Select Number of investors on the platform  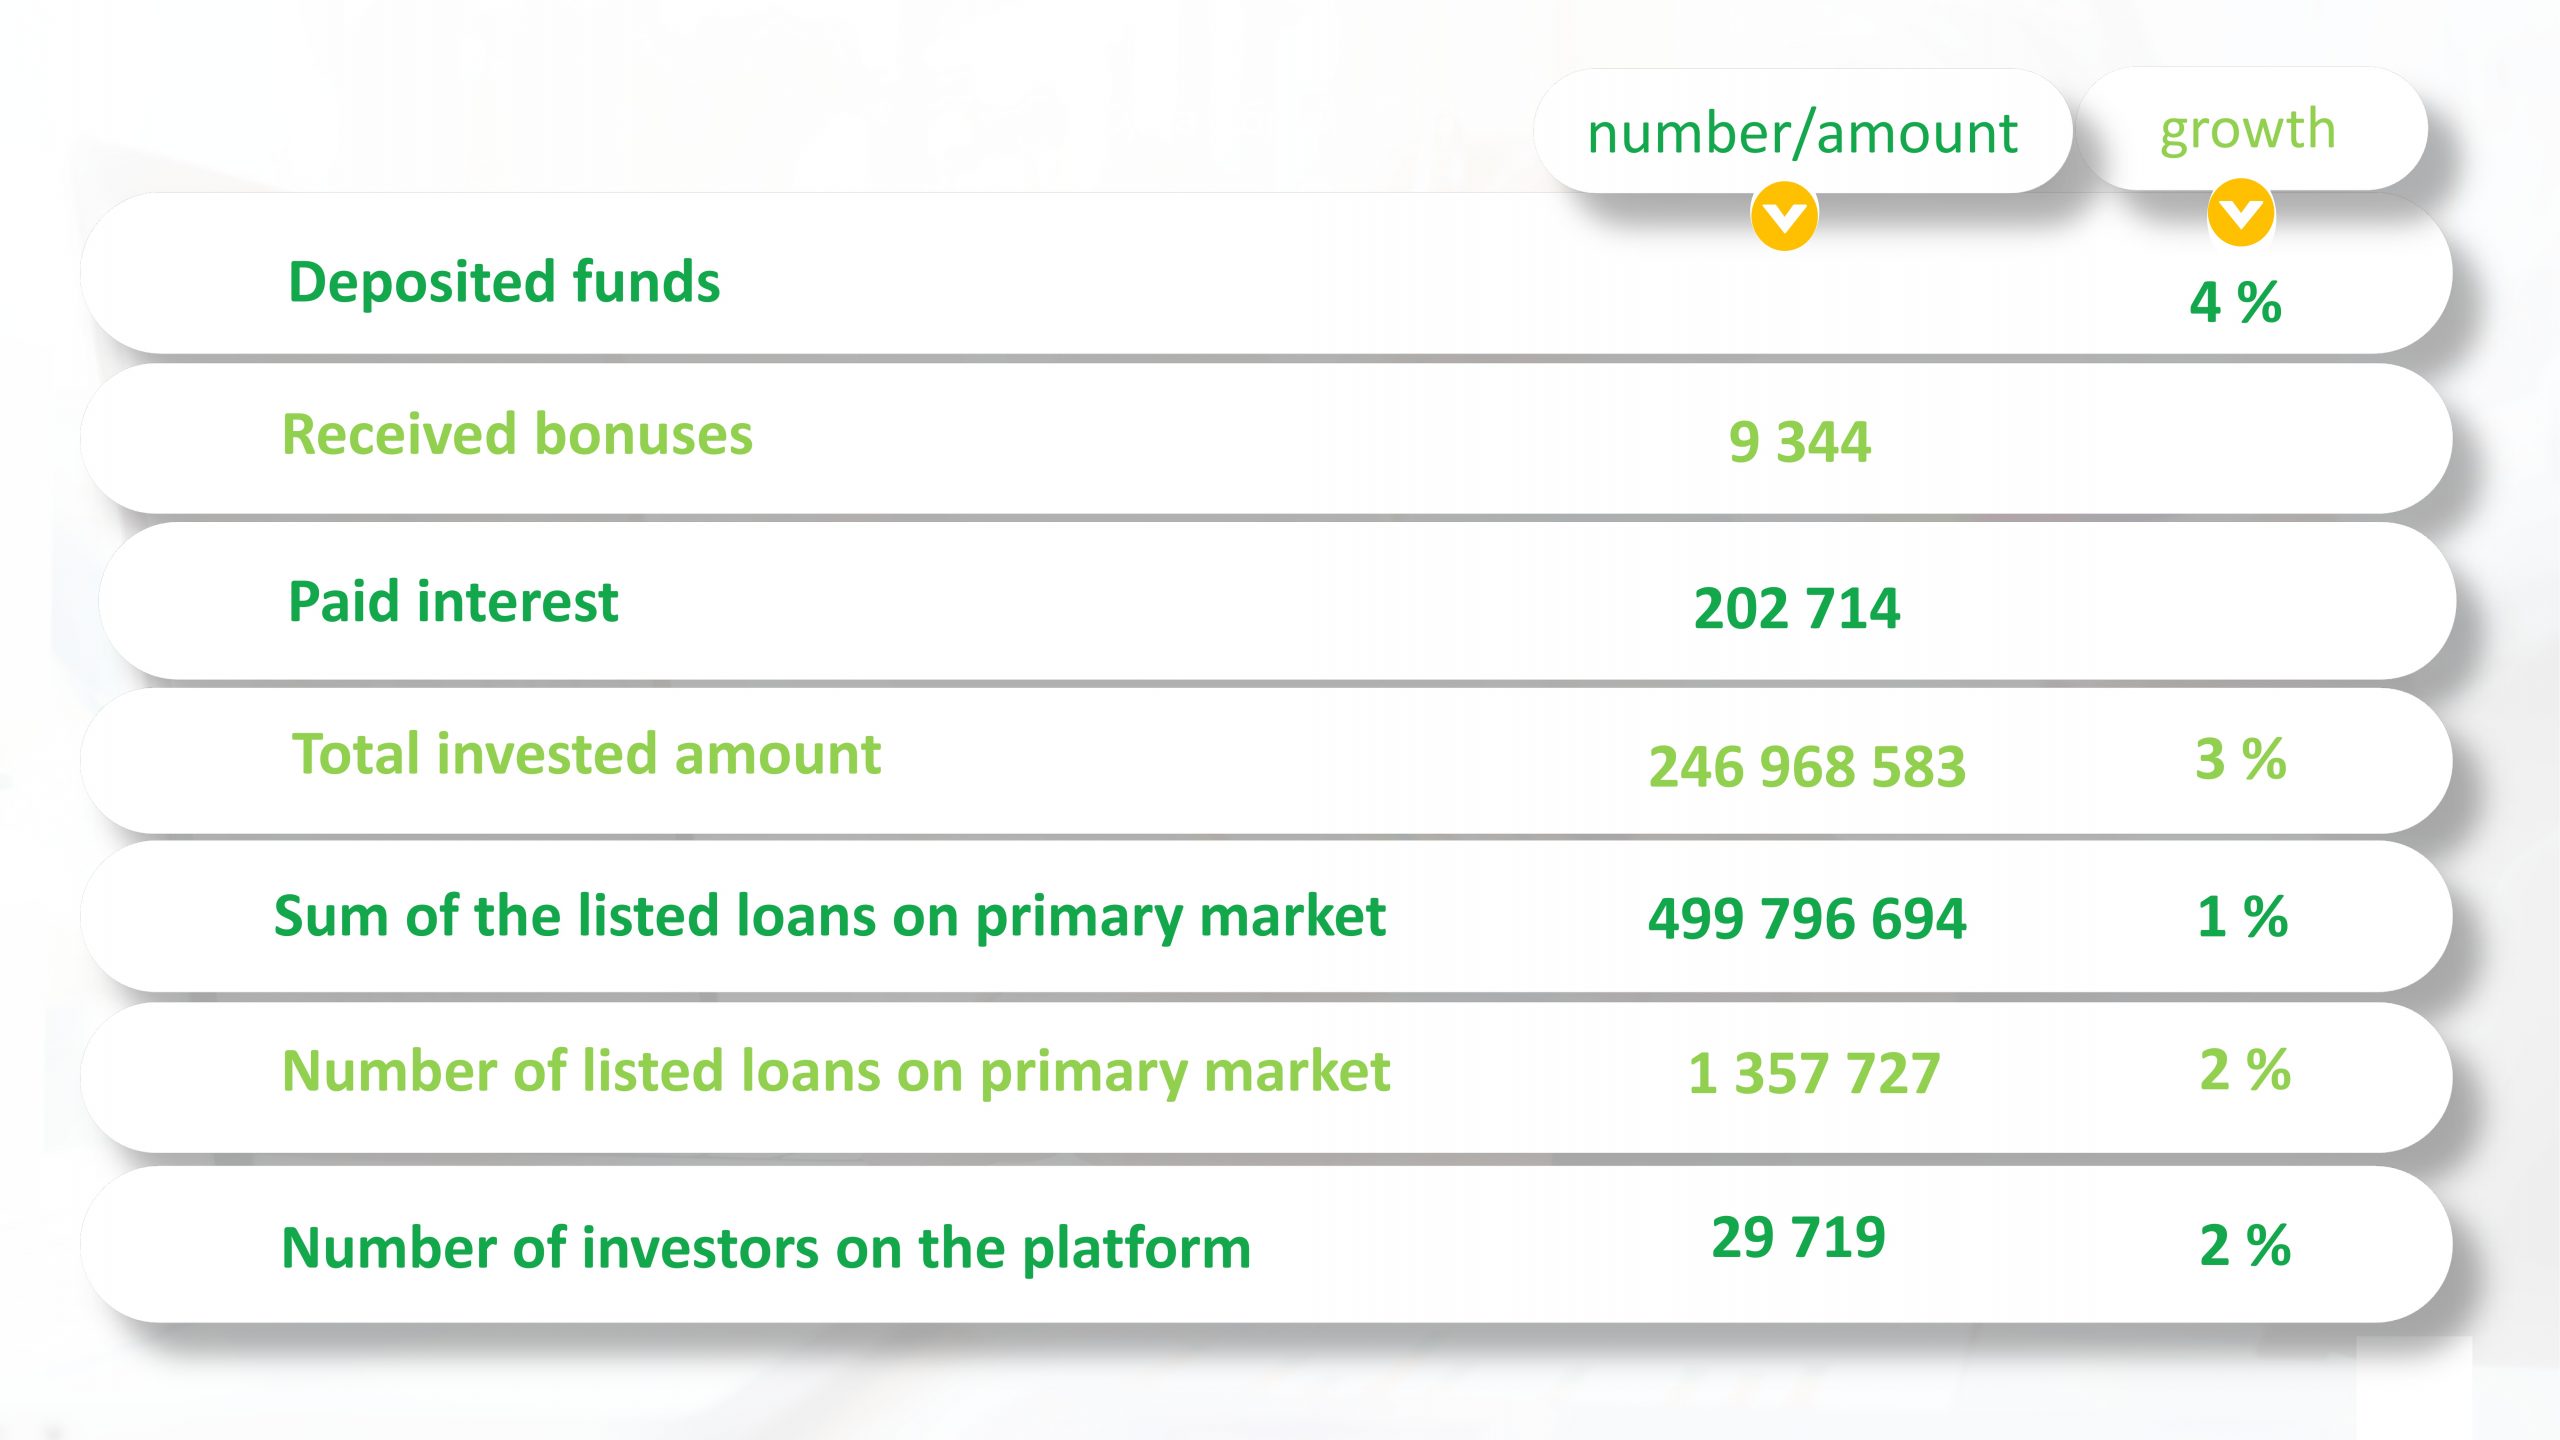click(766, 1248)
